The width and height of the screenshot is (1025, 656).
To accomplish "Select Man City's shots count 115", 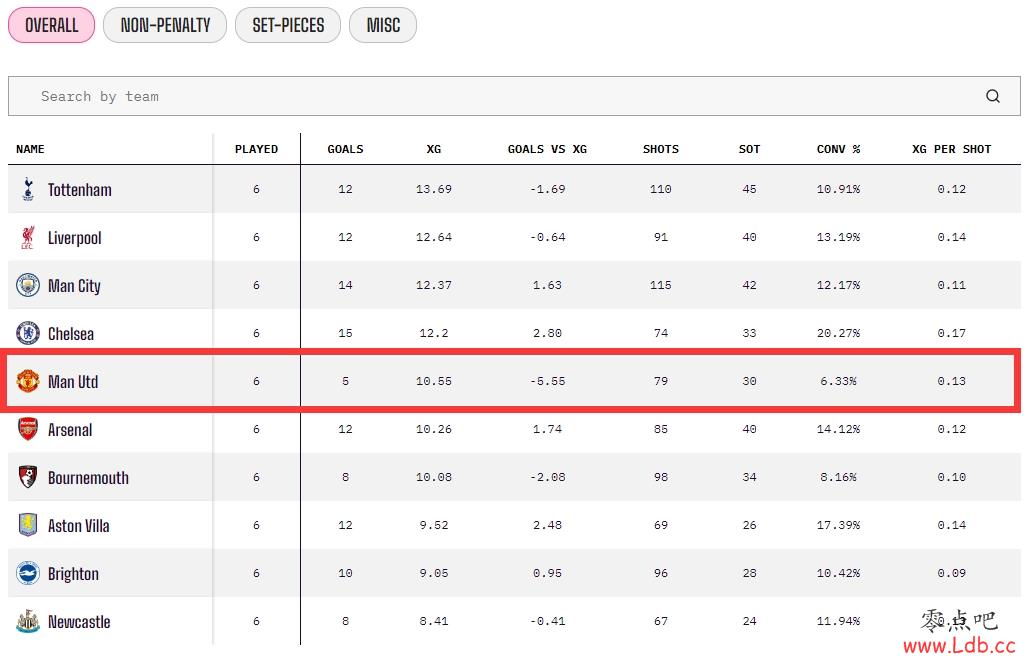I will pos(660,286).
